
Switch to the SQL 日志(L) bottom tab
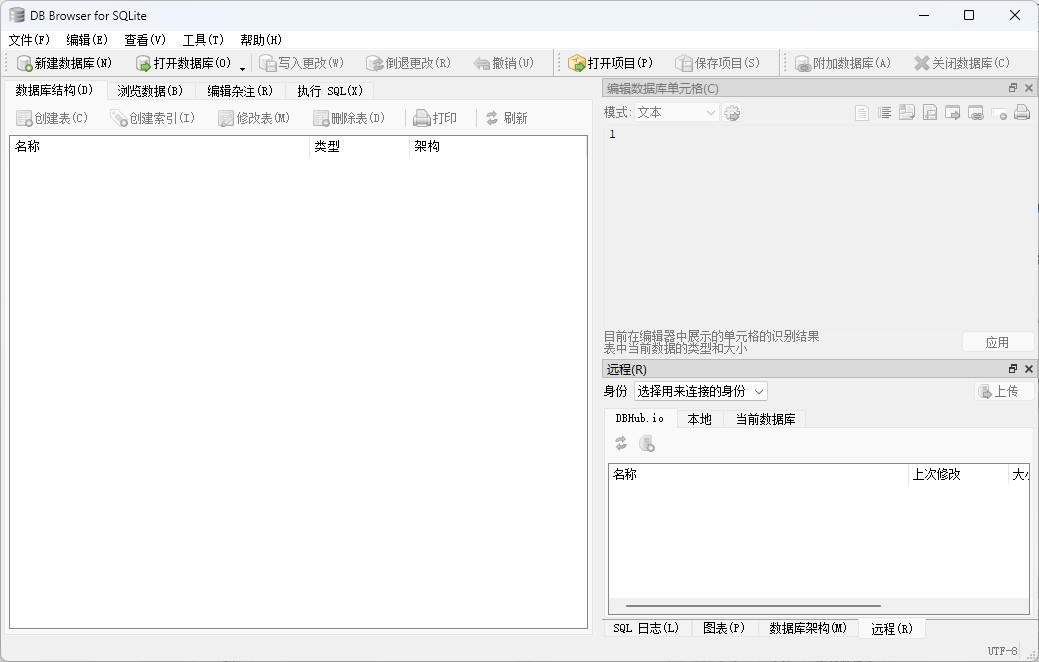coord(645,628)
